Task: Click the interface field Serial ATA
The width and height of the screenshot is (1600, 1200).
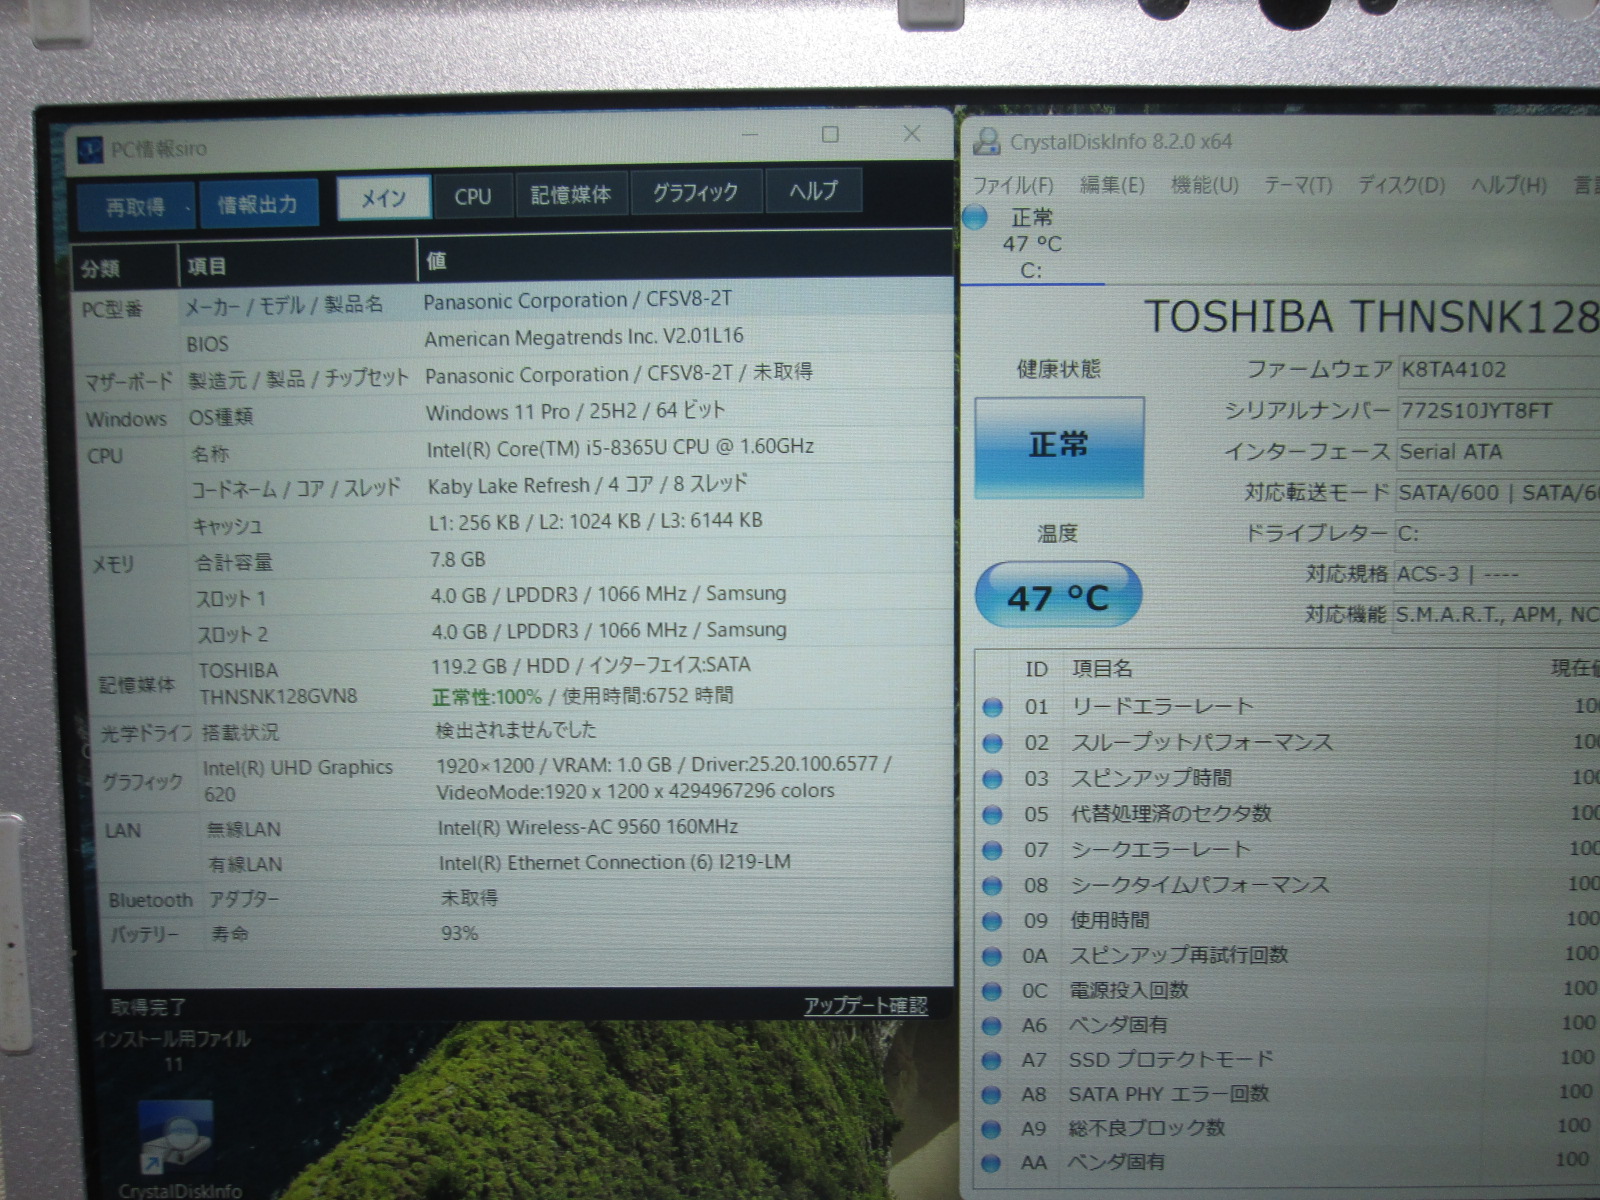Action: [1498, 452]
